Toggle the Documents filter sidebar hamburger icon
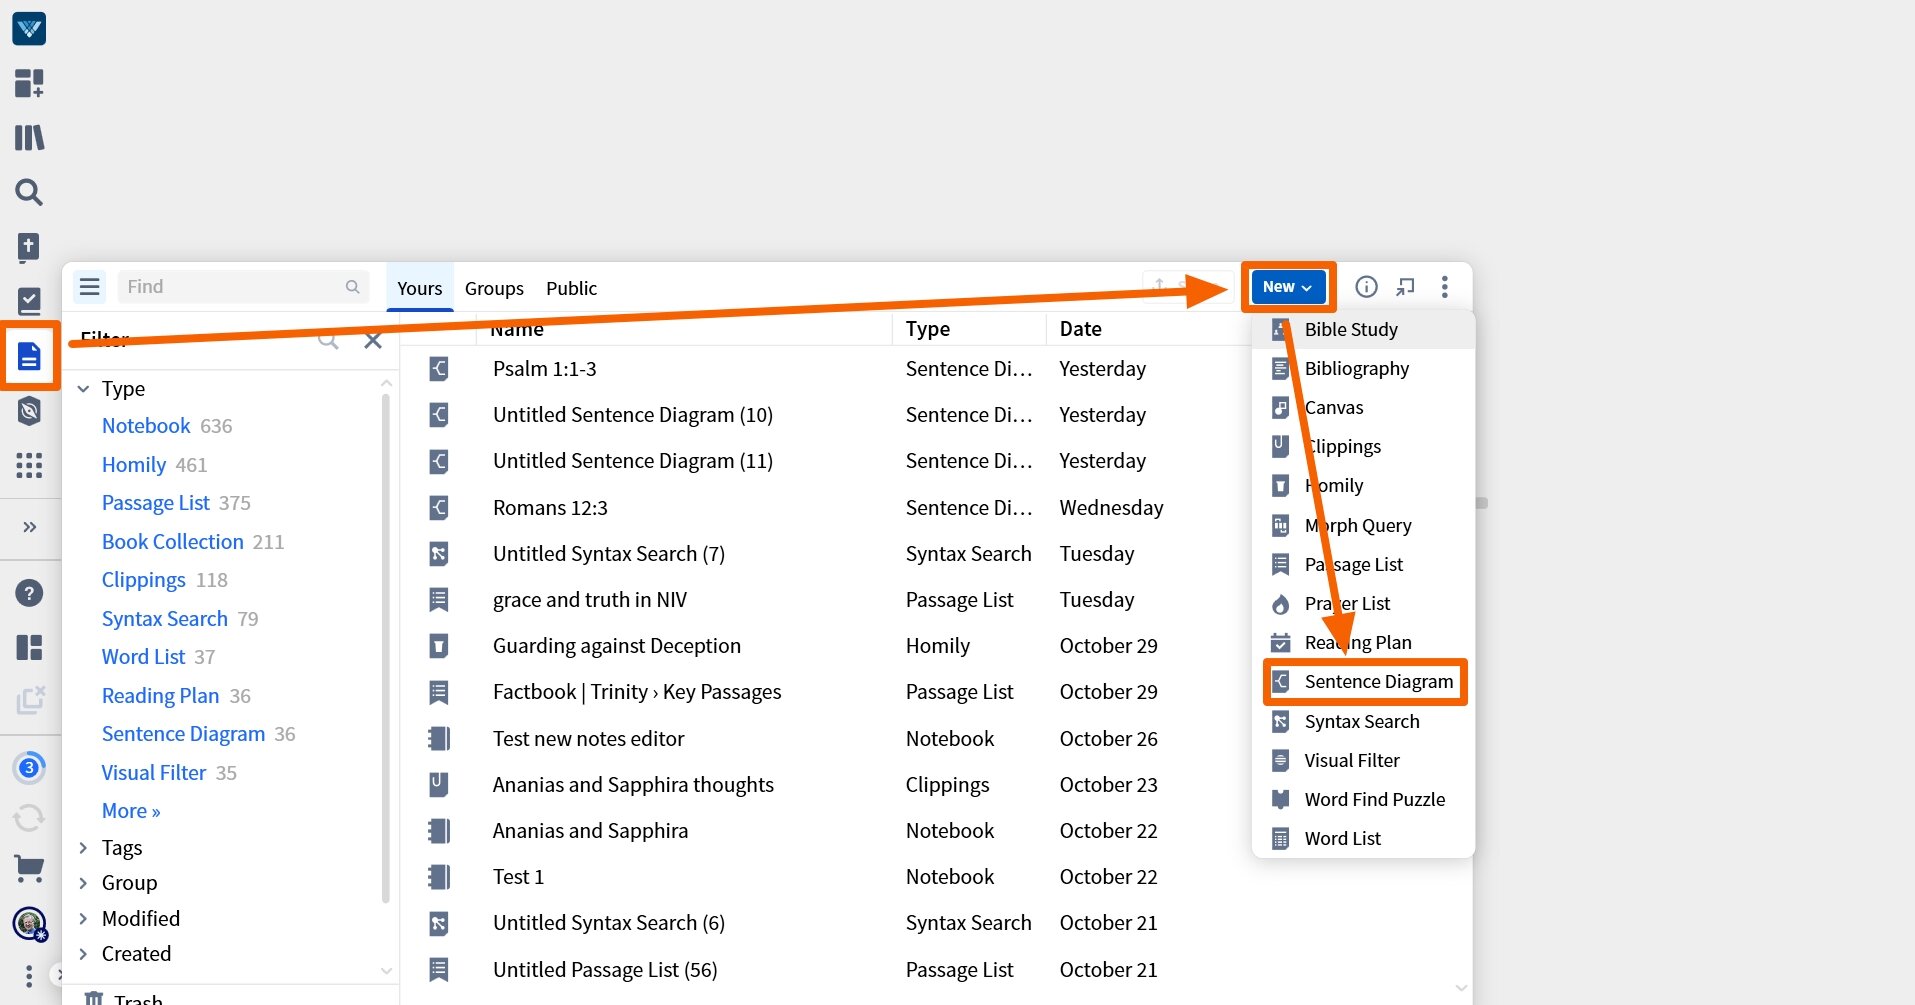The image size is (1915, 1005). click(x=90, y=287)
